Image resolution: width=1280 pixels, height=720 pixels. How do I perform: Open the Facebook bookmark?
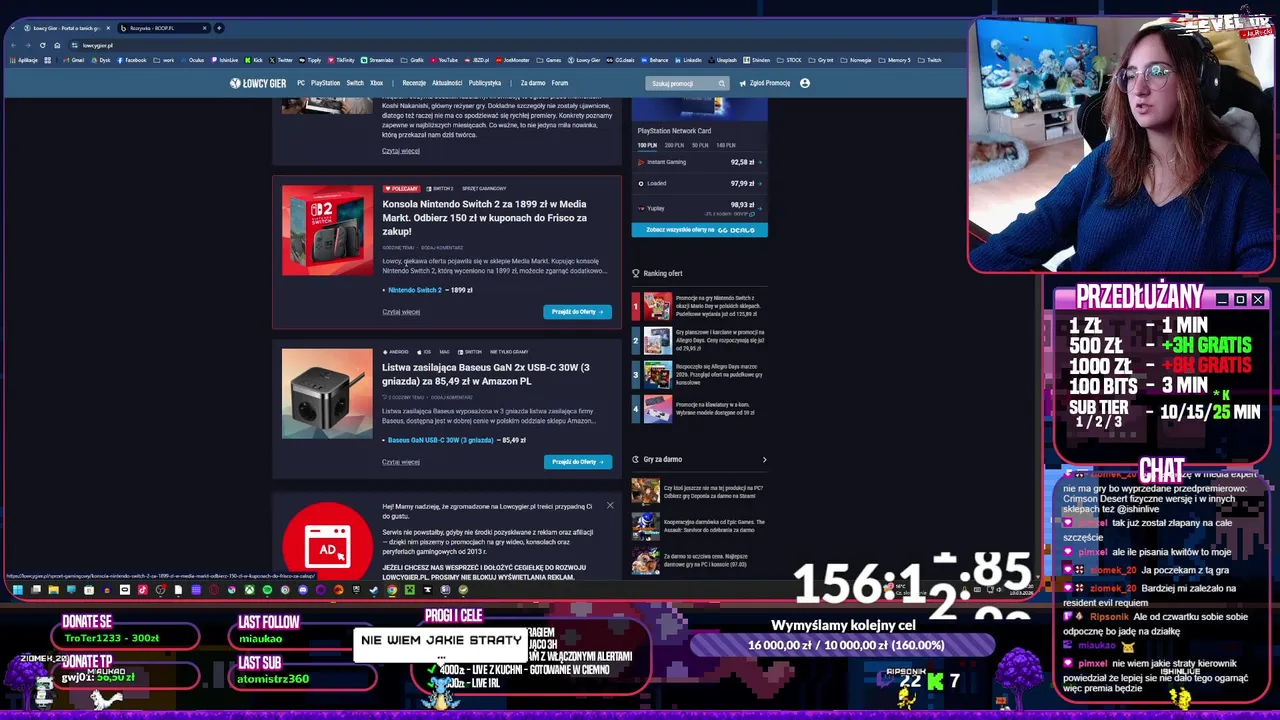pyautogui.click(x=132, y=60)
